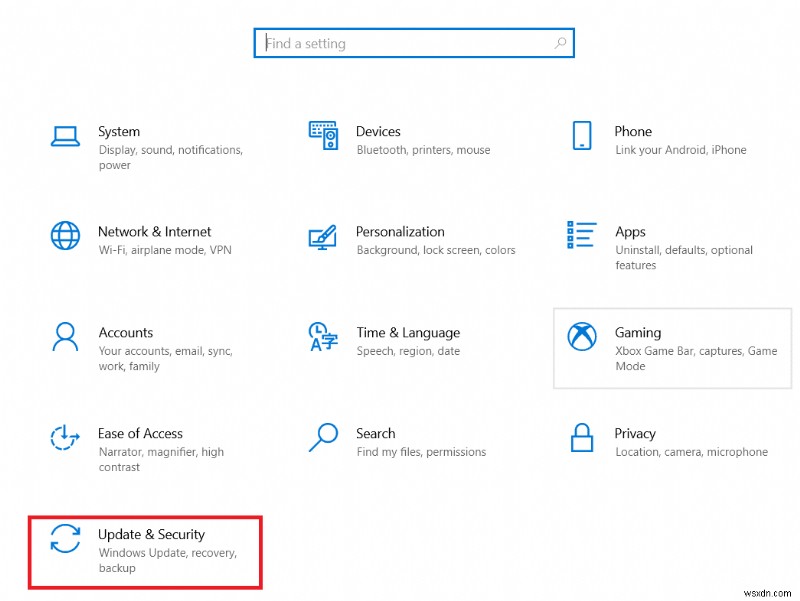
Task: Open Personalization via paintbrush icon
Action: (323, 236)
